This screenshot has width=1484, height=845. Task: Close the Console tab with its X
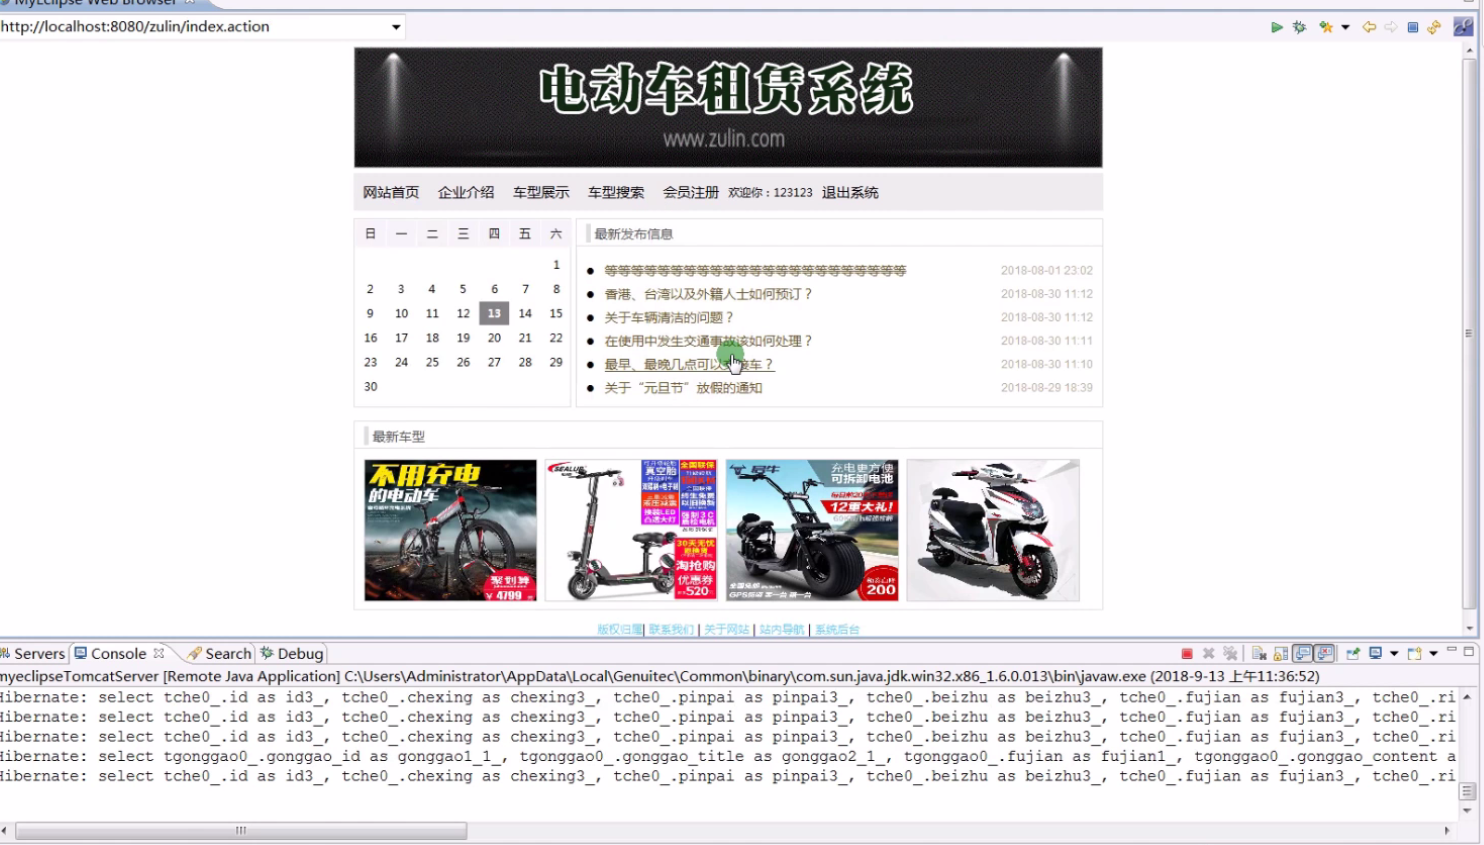158,653
